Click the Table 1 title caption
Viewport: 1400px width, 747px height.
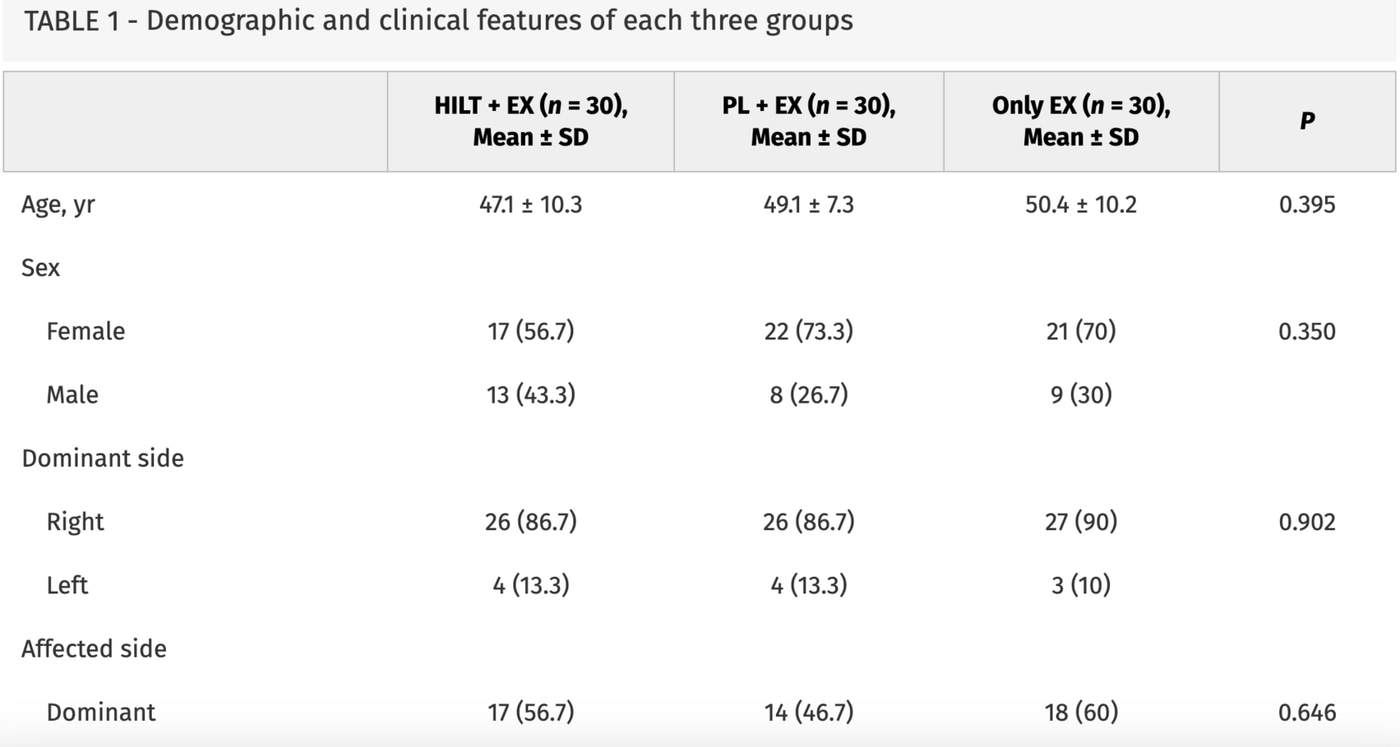tap(438, 21)
